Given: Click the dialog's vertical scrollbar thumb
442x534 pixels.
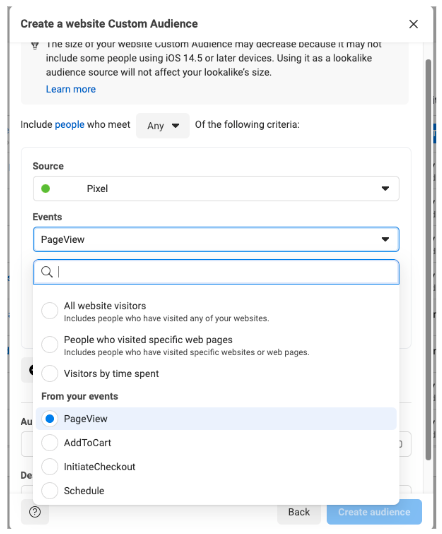Looking at the screenshot, I should click(x=428, y=260).
